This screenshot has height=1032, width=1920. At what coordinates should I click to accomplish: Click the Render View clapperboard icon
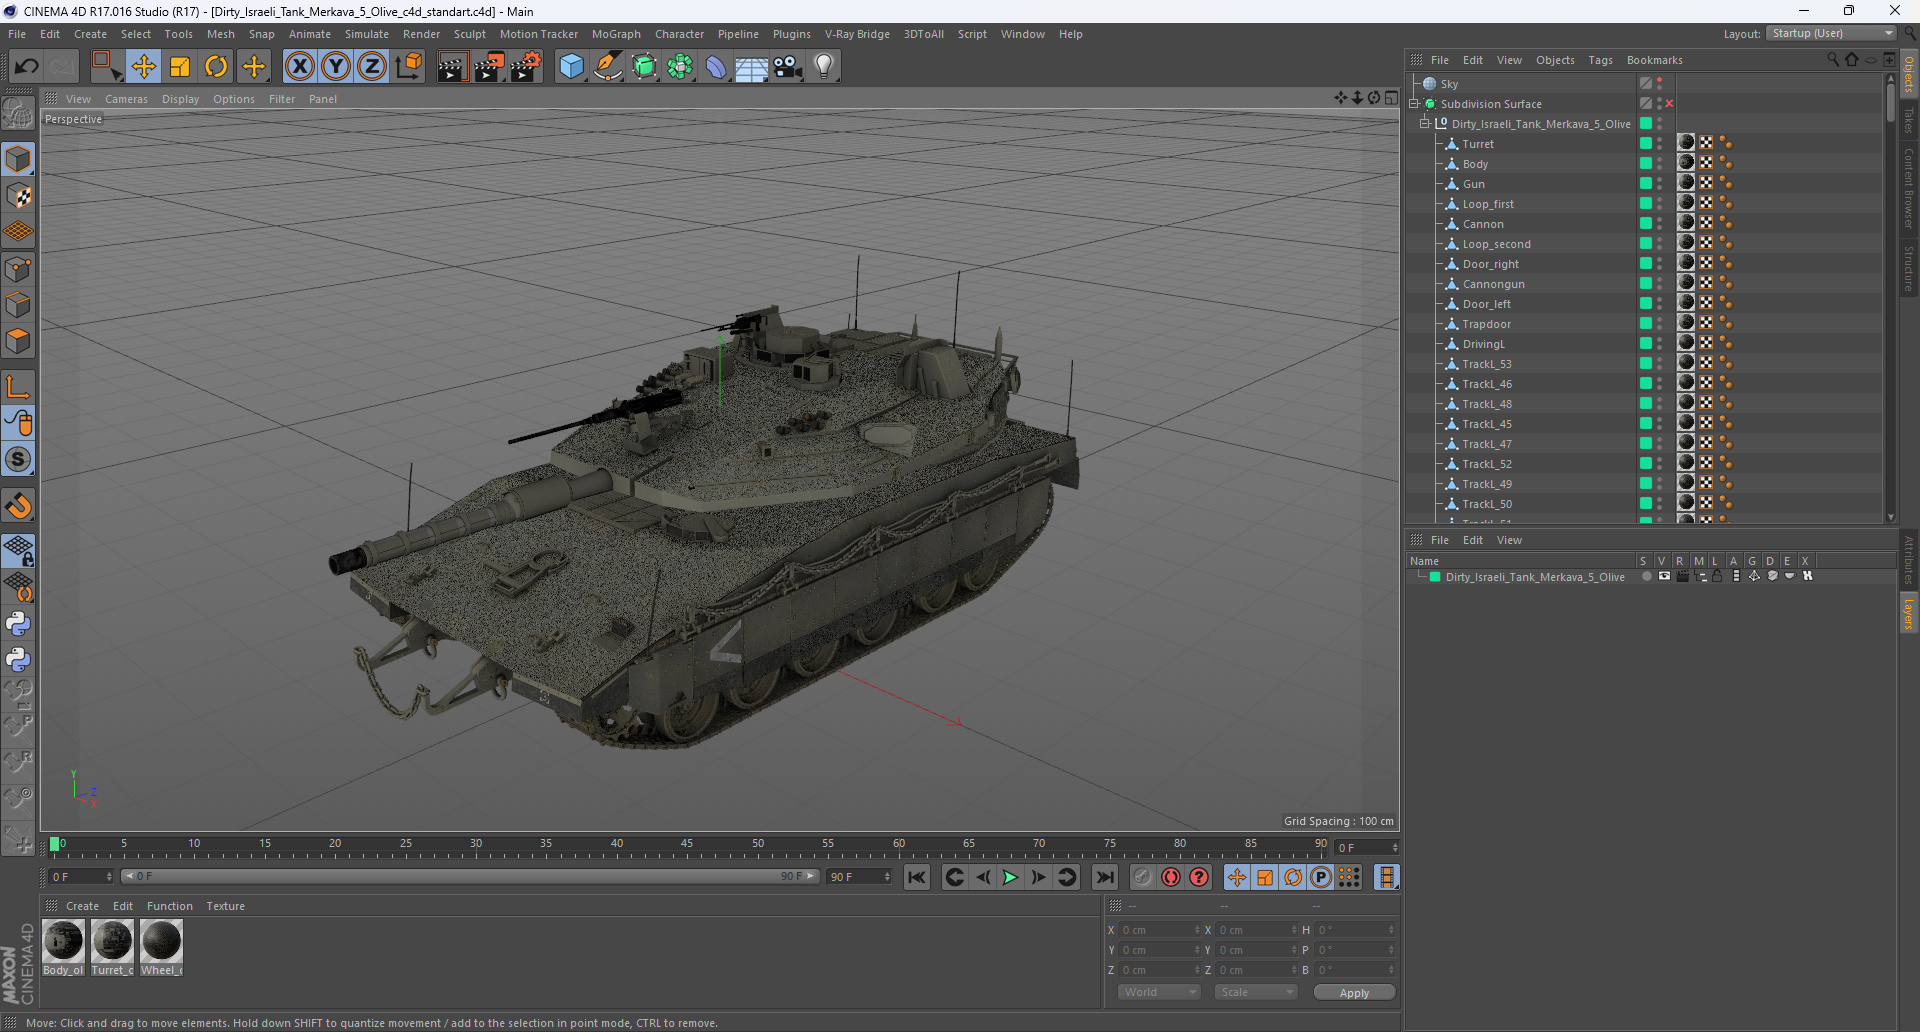click(x=452, y=67)
